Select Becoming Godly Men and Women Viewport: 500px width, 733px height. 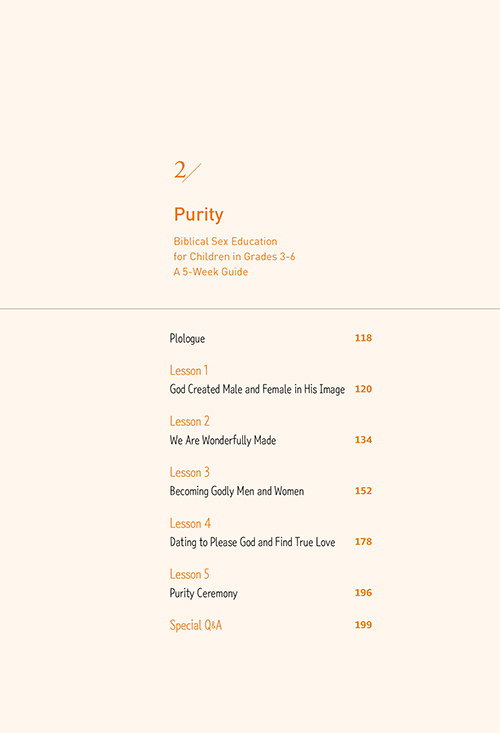[236, 491]
